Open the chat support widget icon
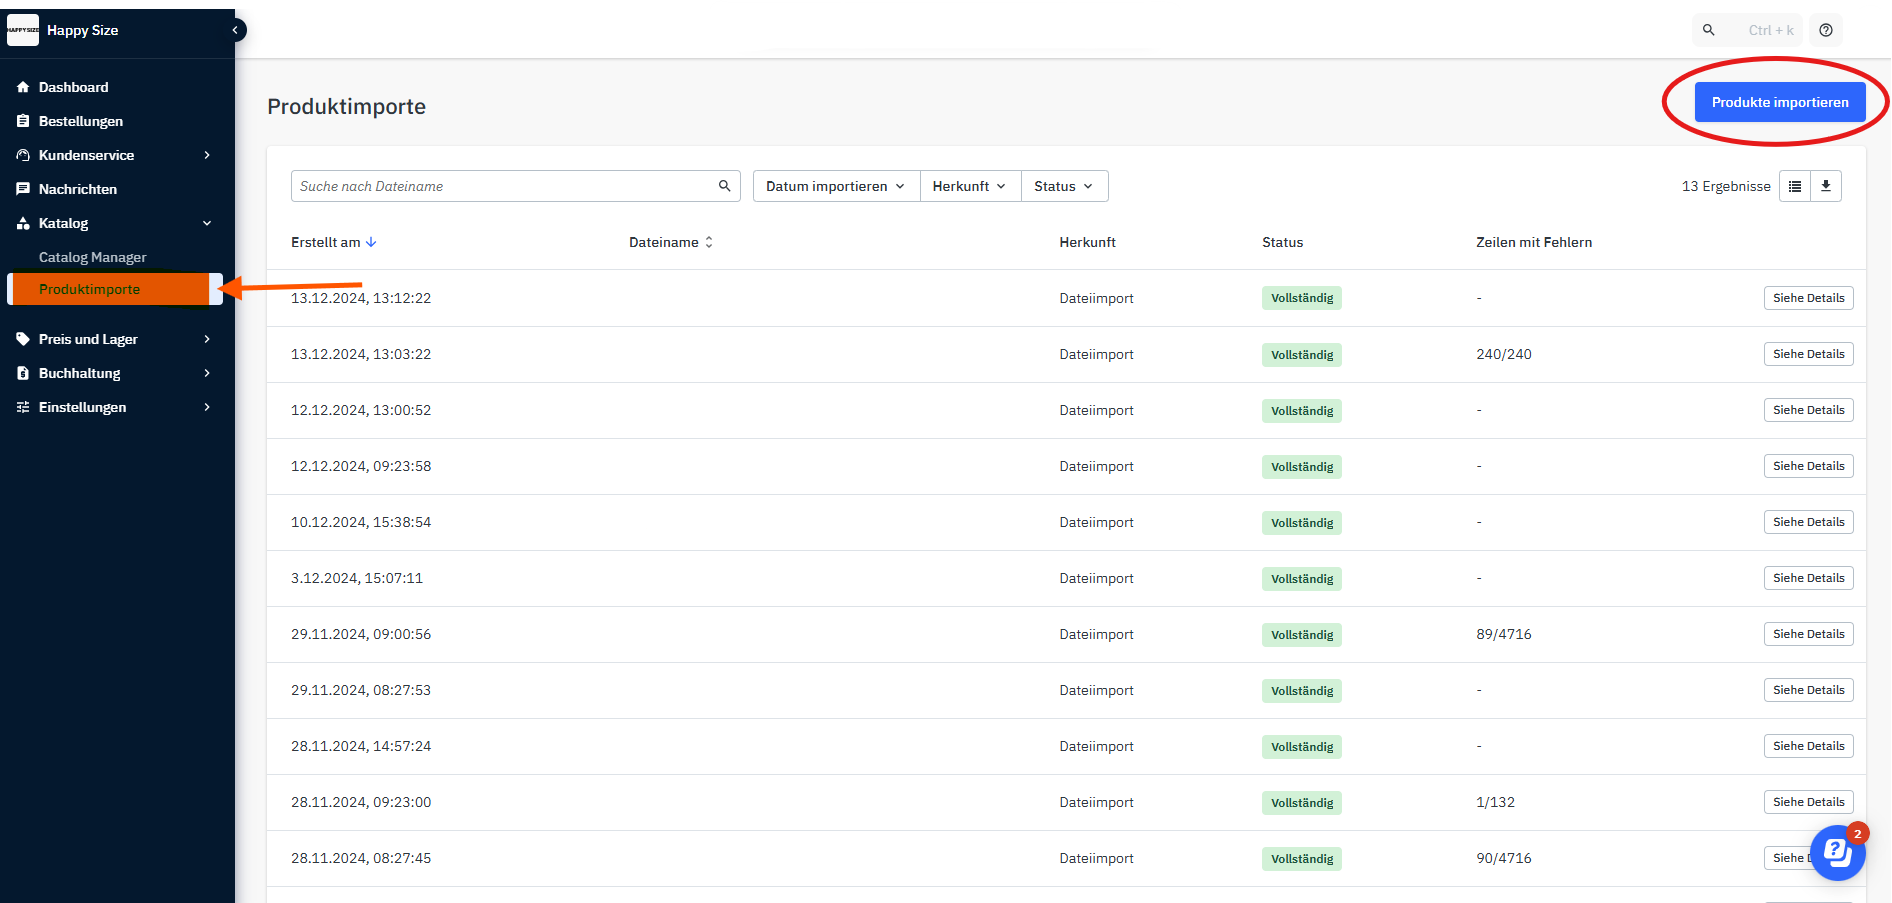Screen dimensions: 1892x903 click(x=1837, y=852)
